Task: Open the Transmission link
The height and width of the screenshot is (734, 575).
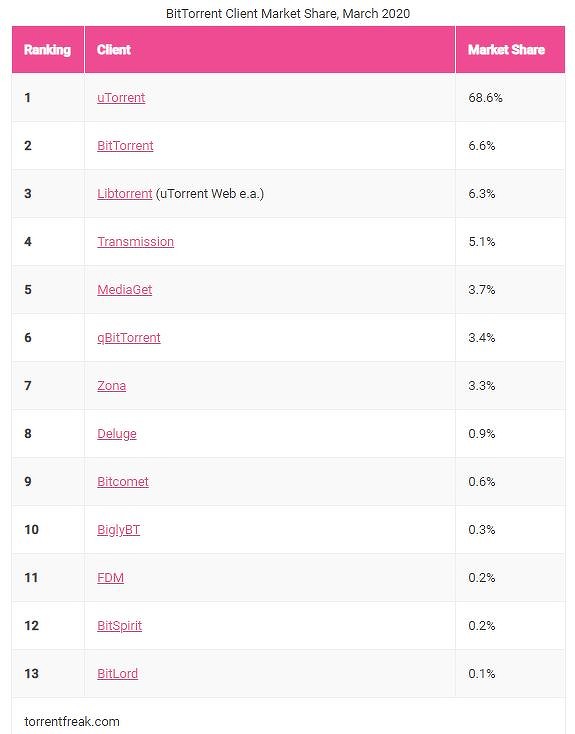Action: (135, 242)
